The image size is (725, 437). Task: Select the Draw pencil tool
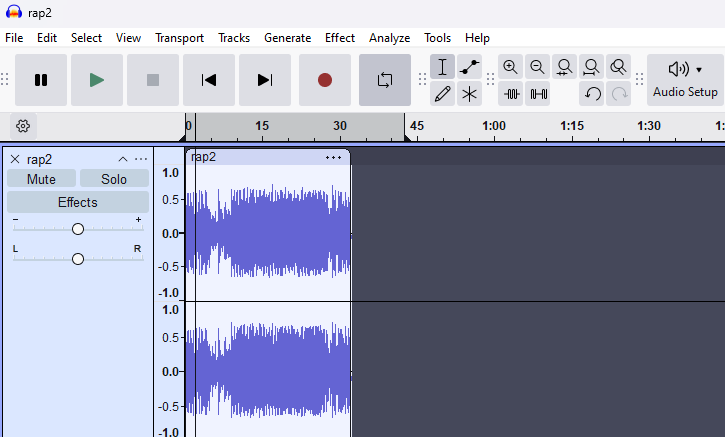point(442,94)
